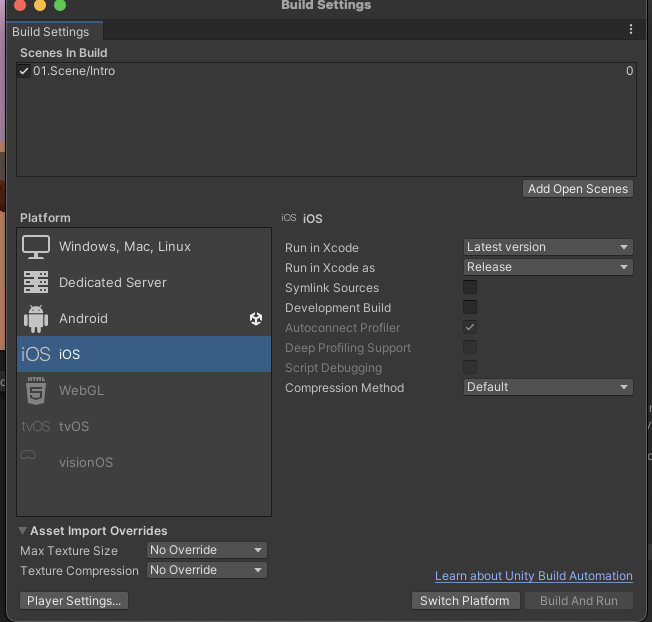652x622 pixels.
Task: Click the Development Build label
Action: tap(338, 308)
